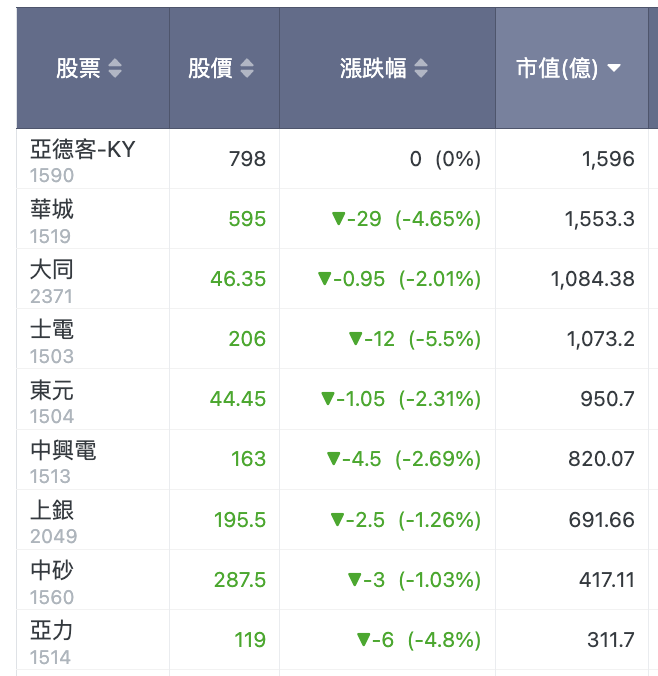Open the 中興電 stock link
The image size is (658, 676).
(63, 450)
